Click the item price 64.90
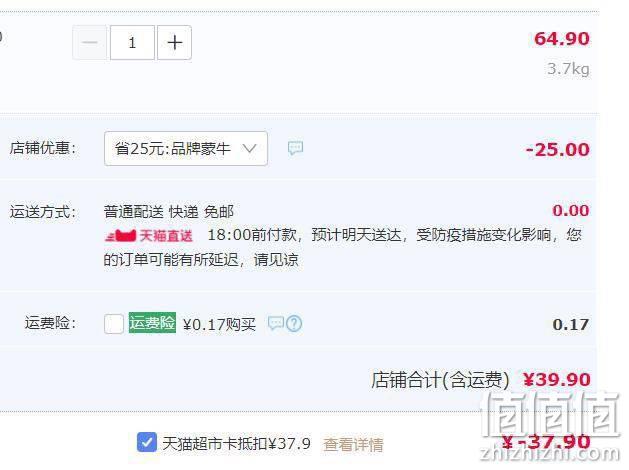The image size is (629, 470). 562,39
